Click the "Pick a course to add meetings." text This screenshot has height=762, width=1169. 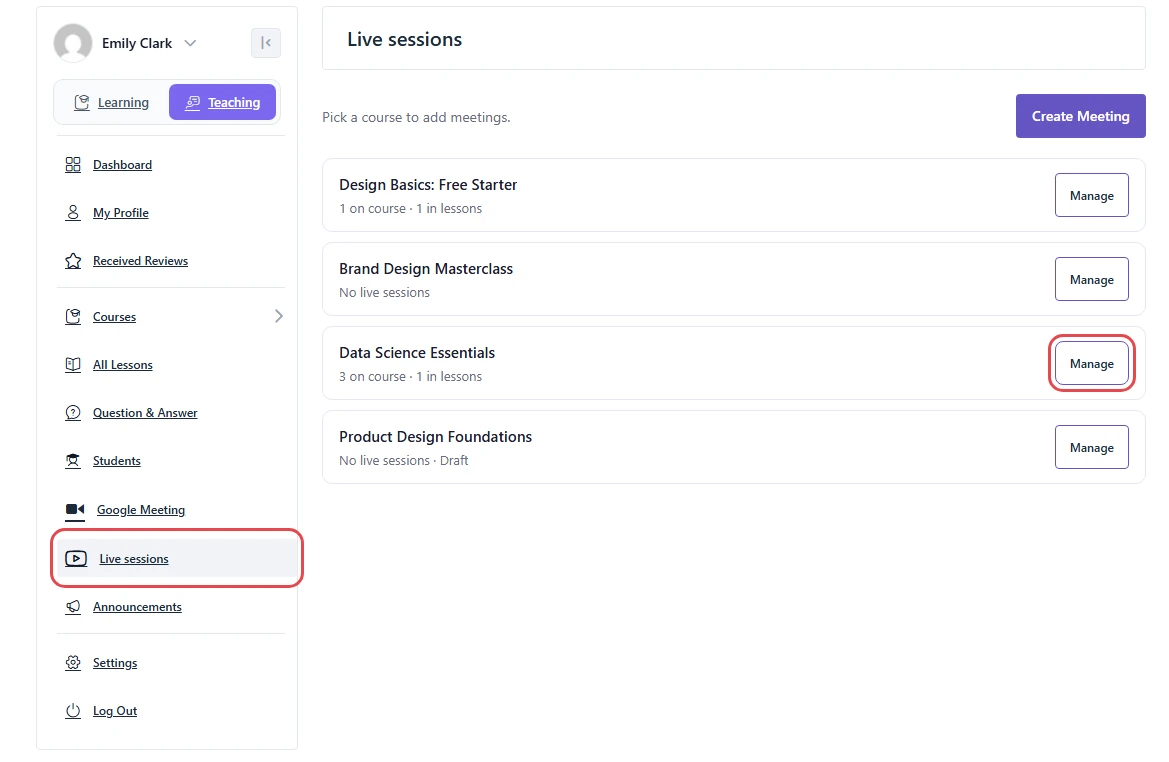[x=416, y=118]
